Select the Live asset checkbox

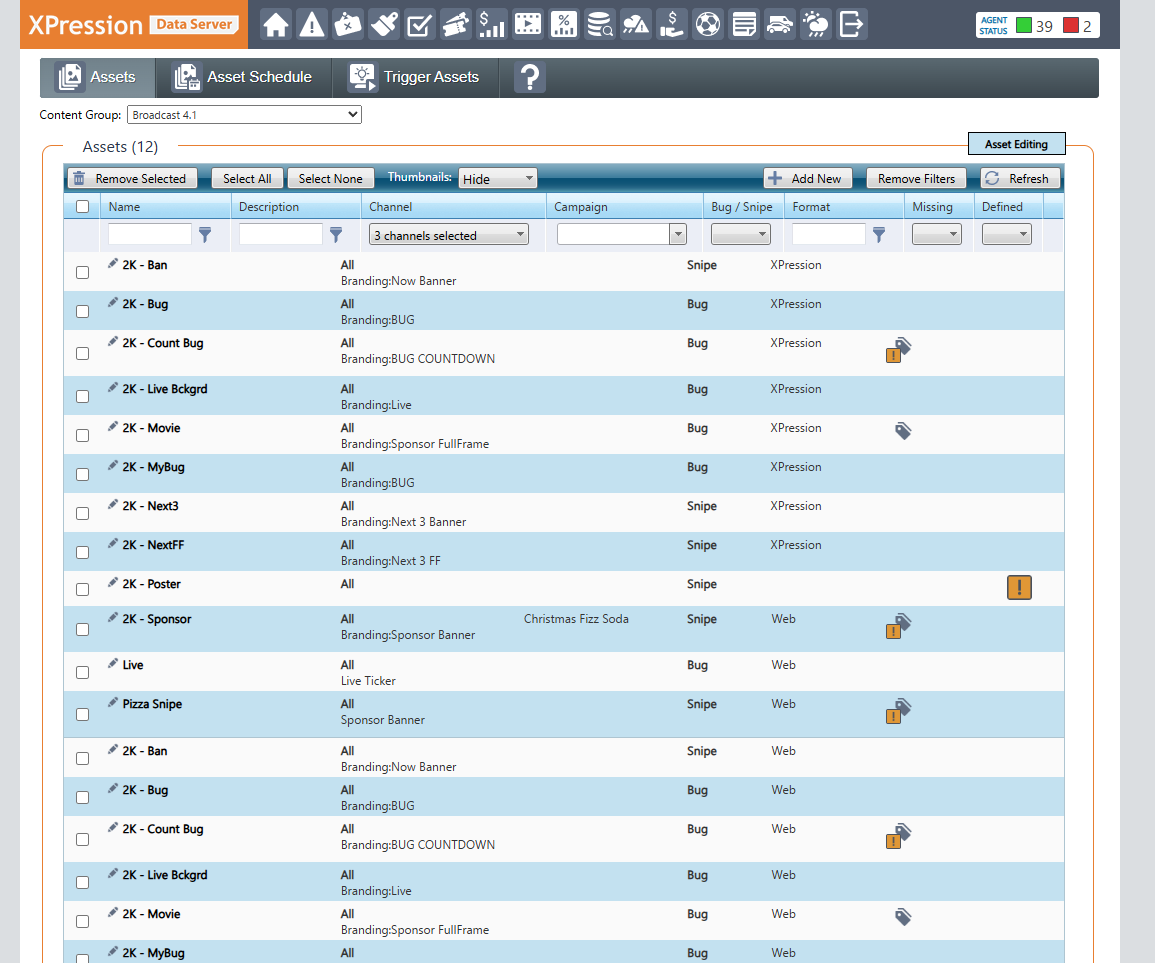pyautogui.click(x=83, y=675)
